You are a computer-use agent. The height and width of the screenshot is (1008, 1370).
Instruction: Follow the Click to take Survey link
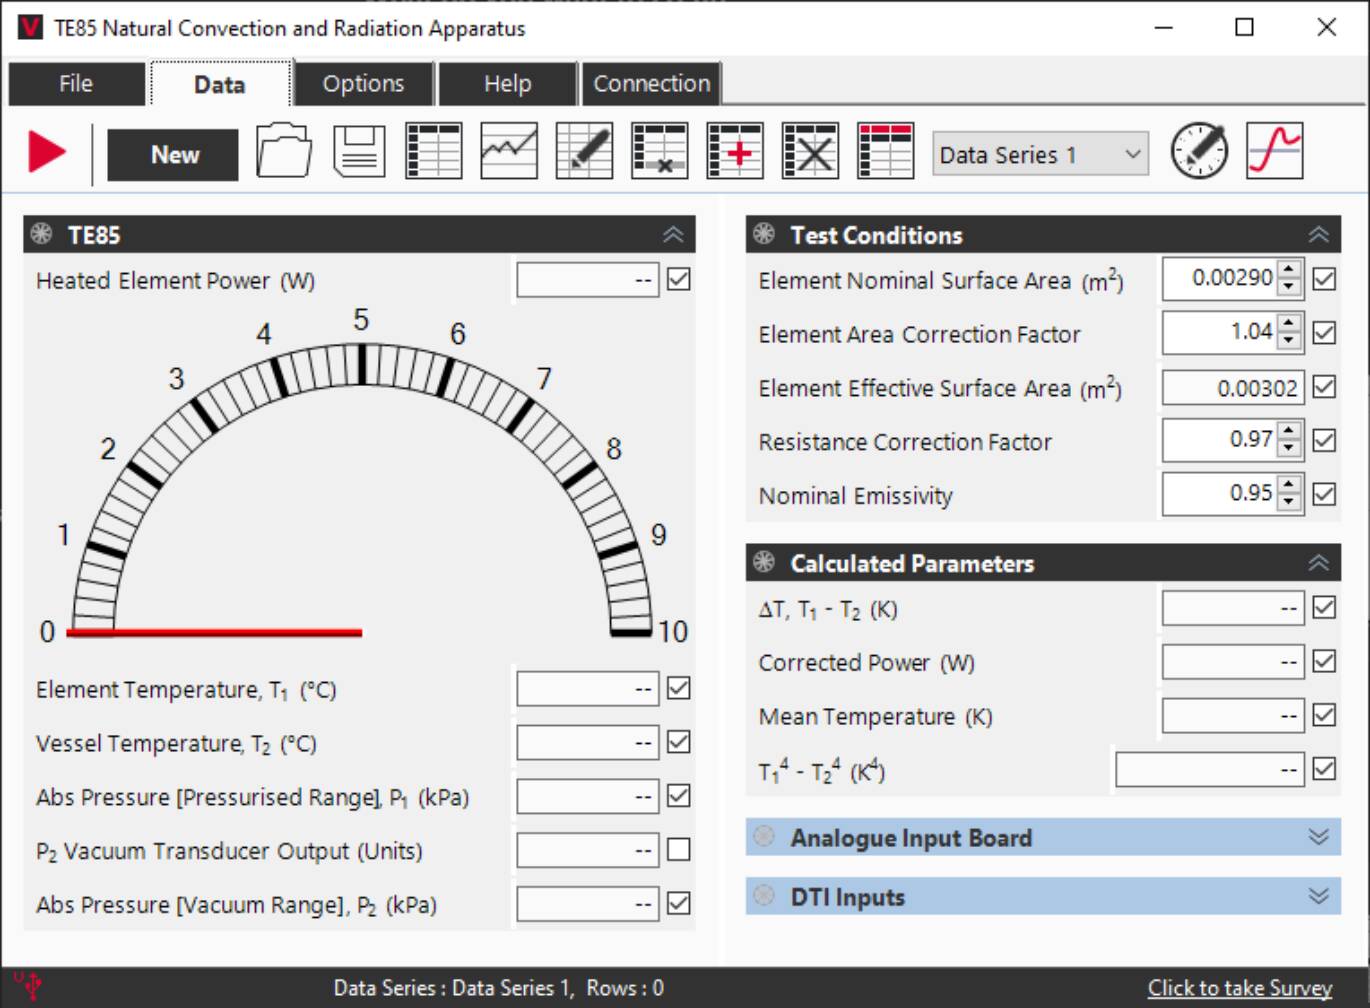click(1239, 988)
